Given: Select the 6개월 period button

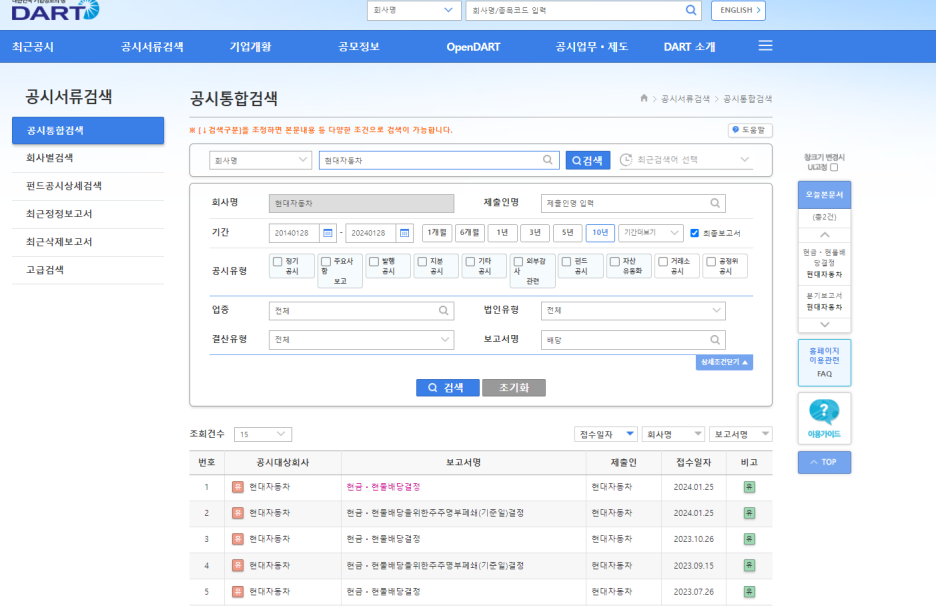Looking at the screenshot, I should pyautogui.click(x=470, y=233).
